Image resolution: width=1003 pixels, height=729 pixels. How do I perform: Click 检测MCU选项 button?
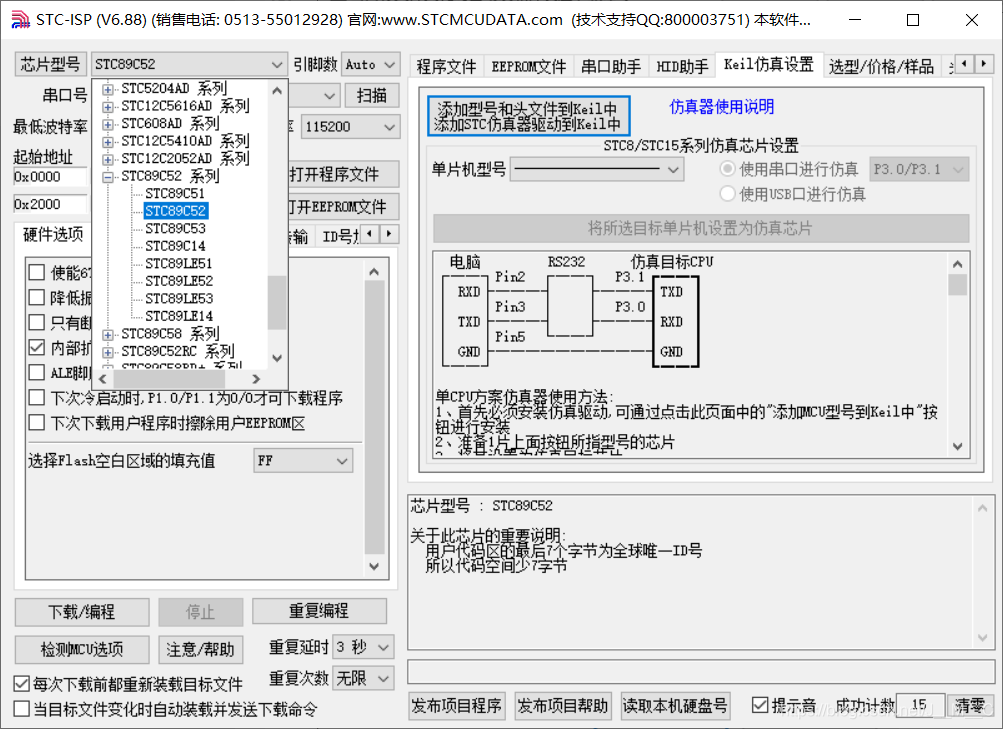click(x=82, y=650)
